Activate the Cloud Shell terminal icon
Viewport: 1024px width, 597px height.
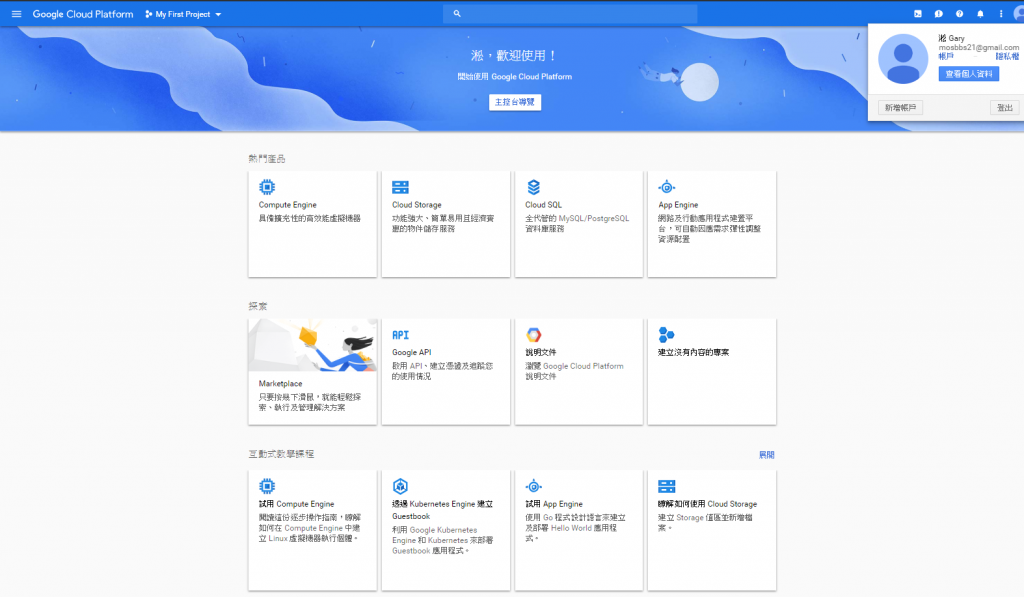coord(918,14)
